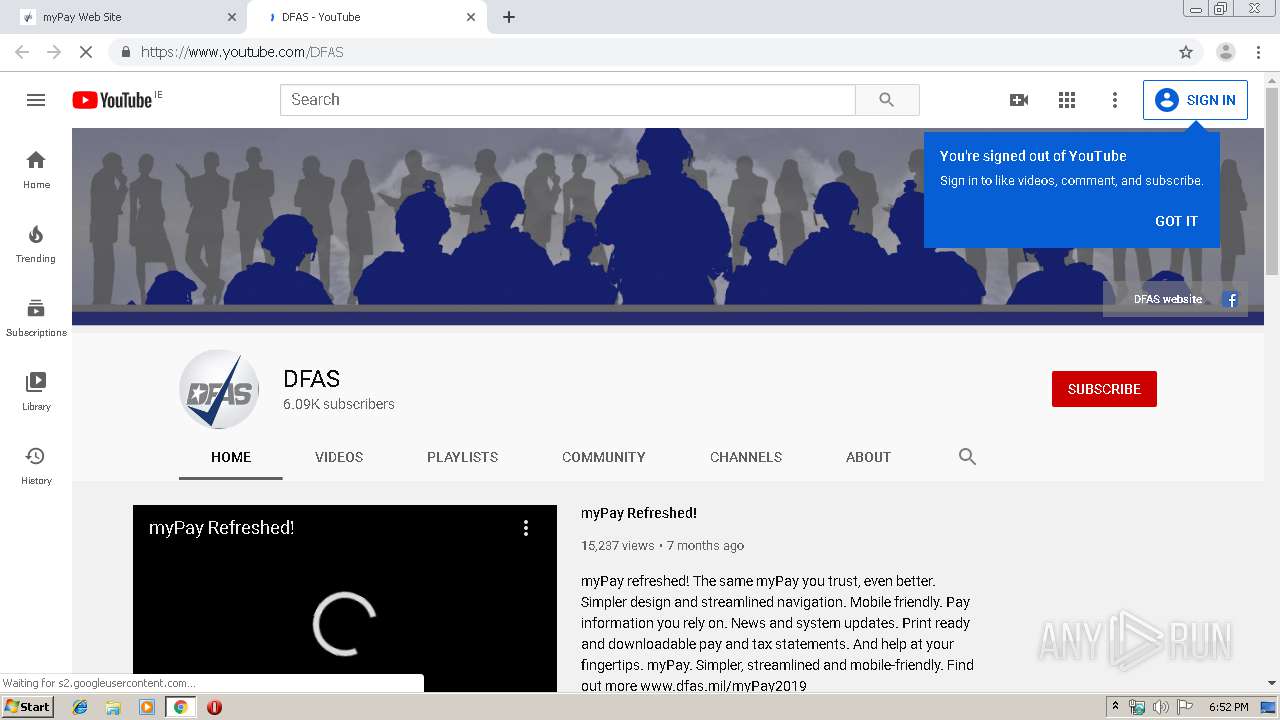Click the 6.09K subscribers text
Image resolution: width=1280 pixels, height=720 pixels.
click(x=339, y=405)
